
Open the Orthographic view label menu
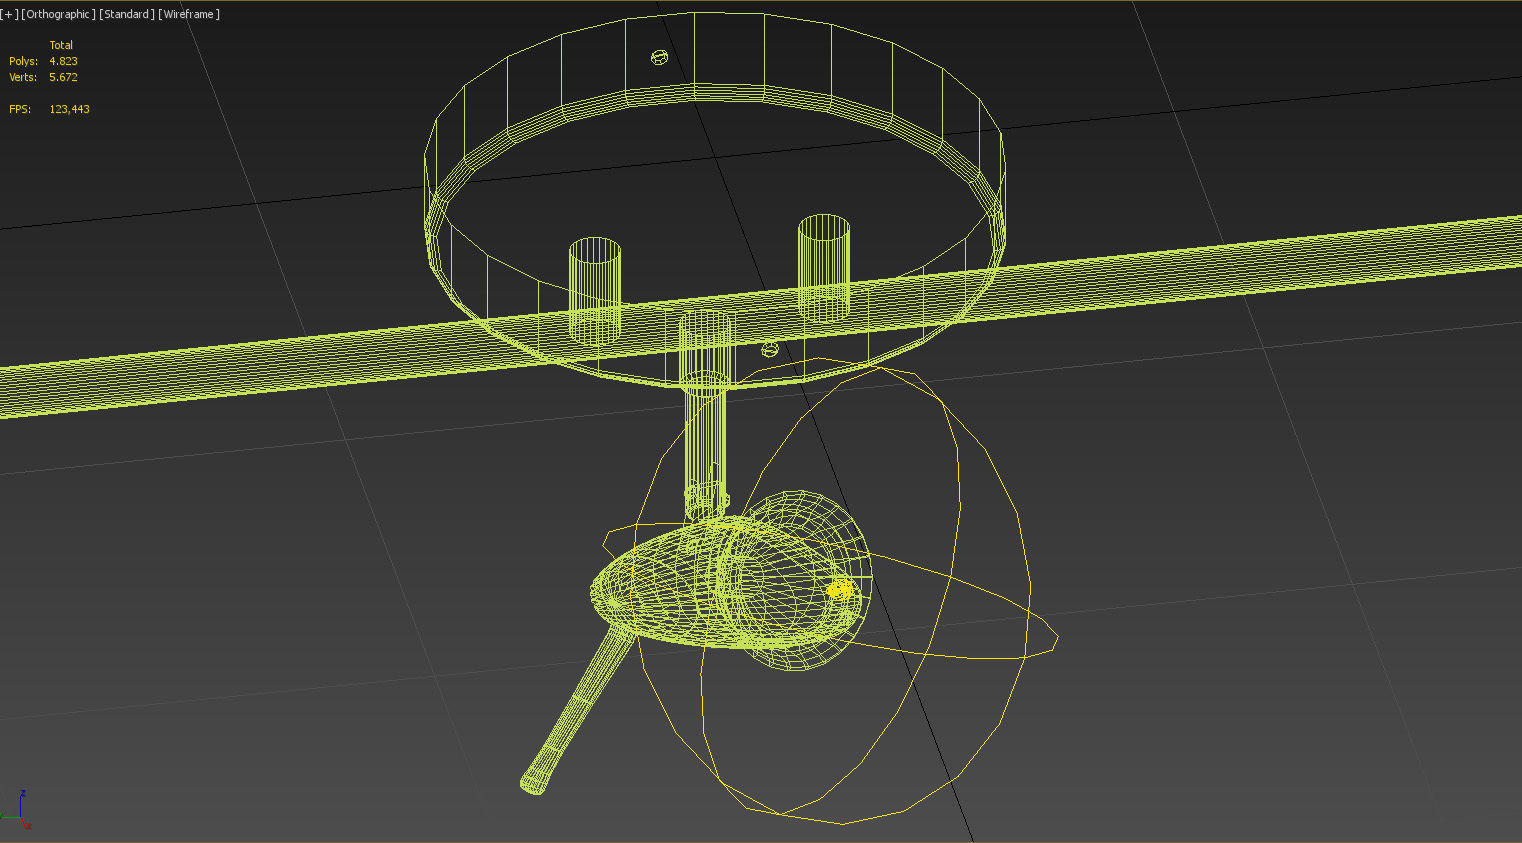(x=58, y=14)
